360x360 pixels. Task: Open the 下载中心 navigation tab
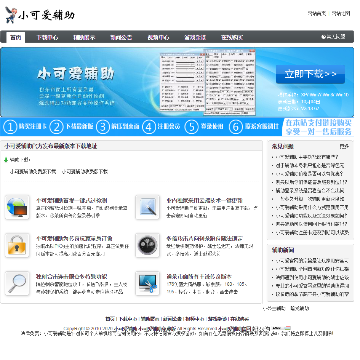[47, 37]
